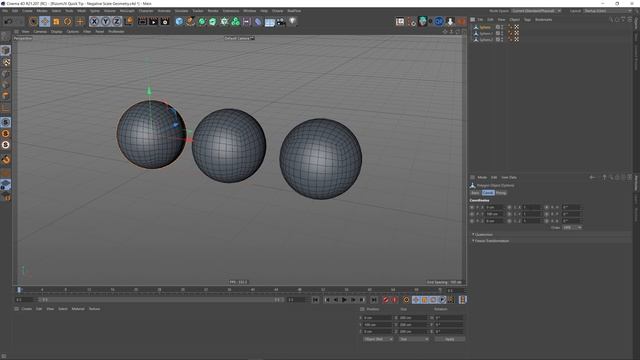
Task: Click the Floor environment icon
Action: tap(269, 22)
